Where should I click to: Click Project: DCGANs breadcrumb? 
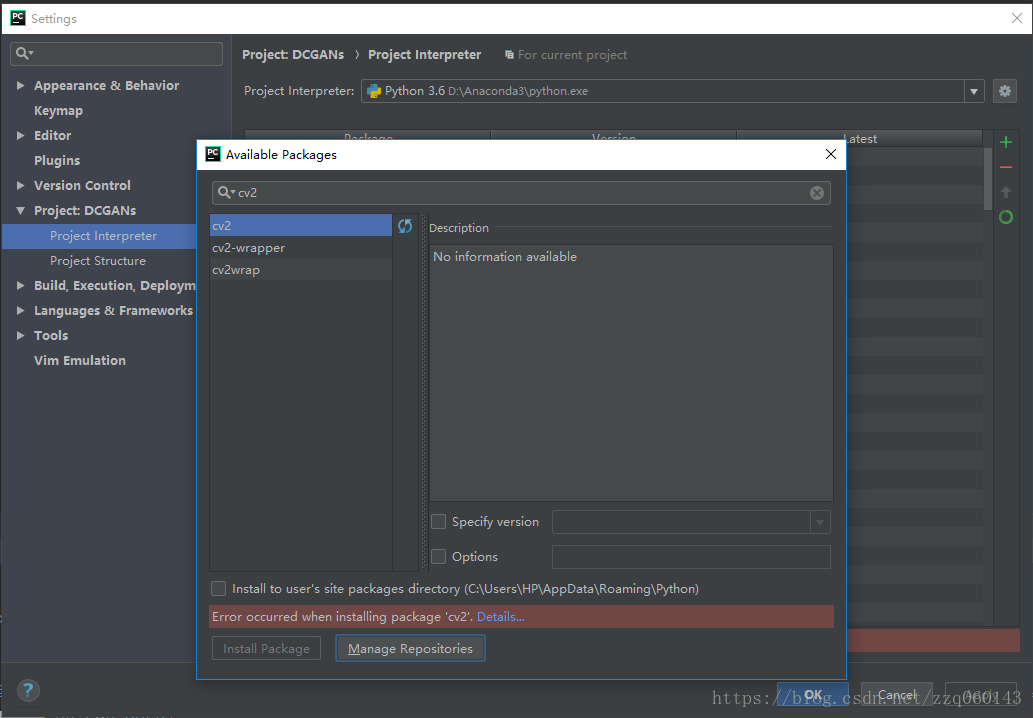point(293,55)
